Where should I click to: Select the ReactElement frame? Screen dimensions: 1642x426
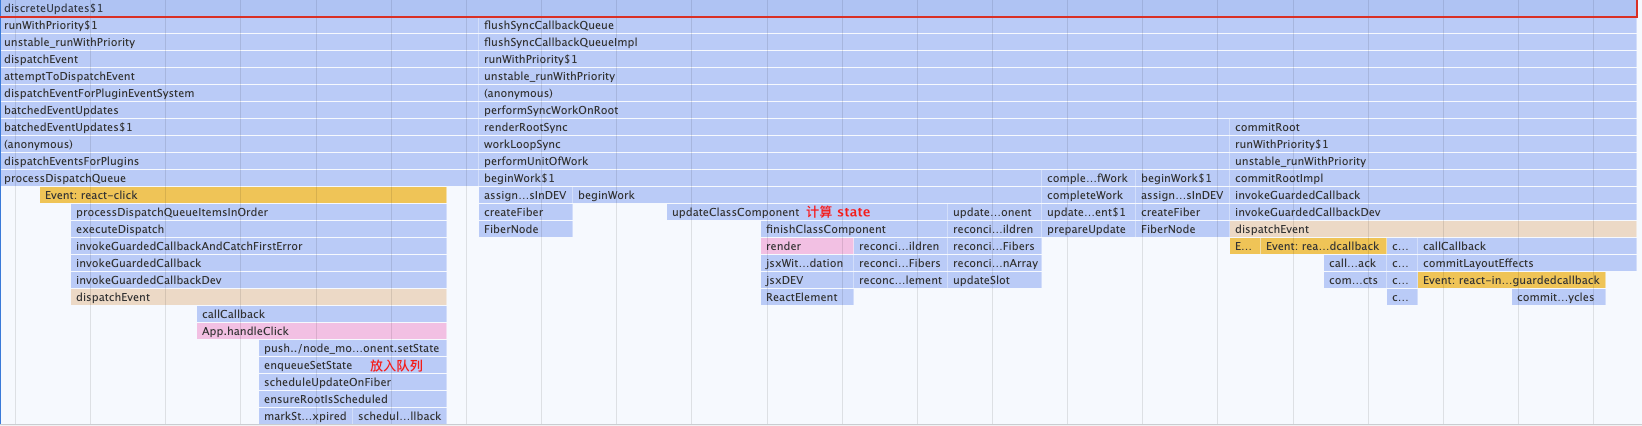point(807,297)
